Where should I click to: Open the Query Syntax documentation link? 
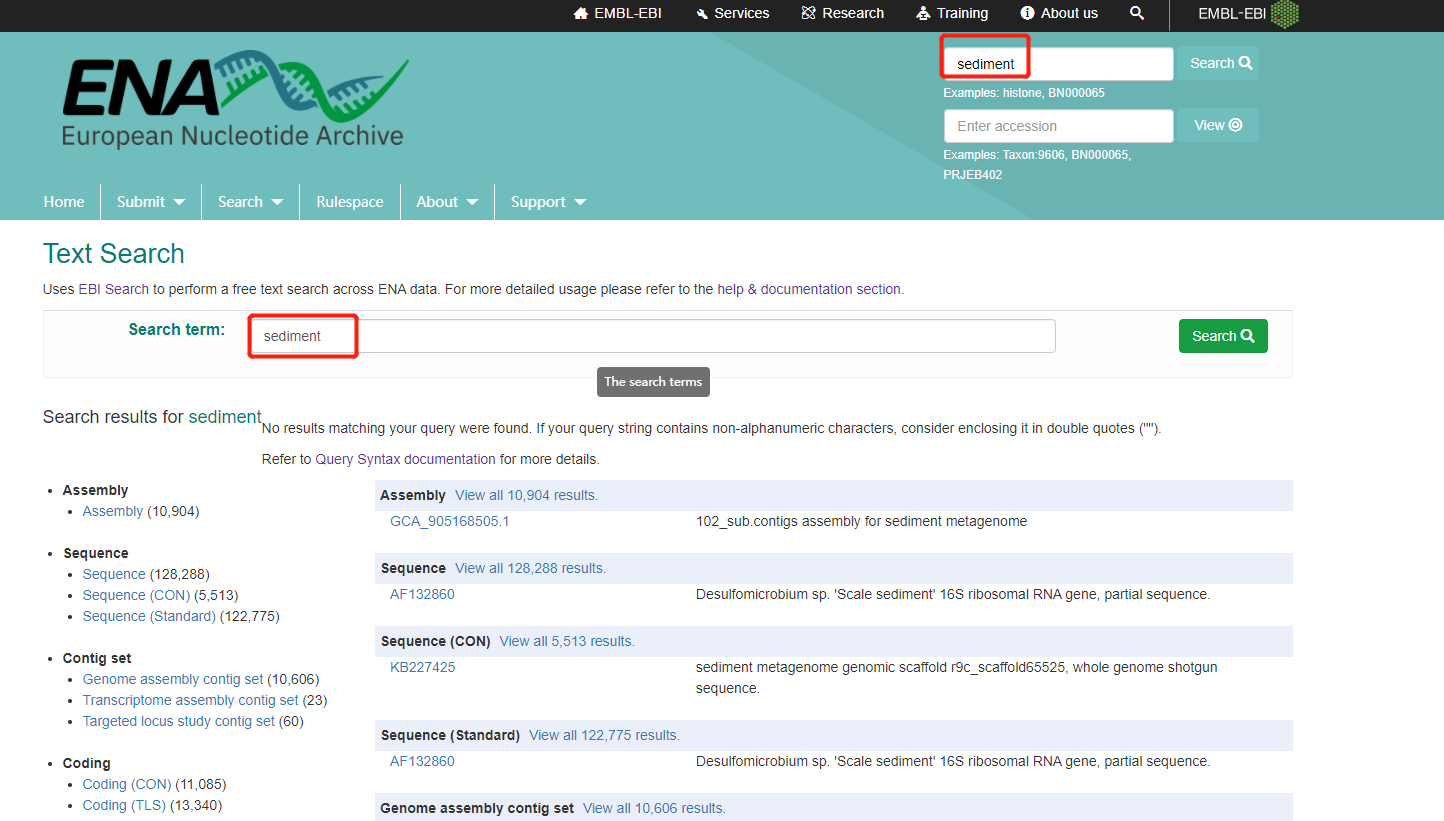(404, 458)
